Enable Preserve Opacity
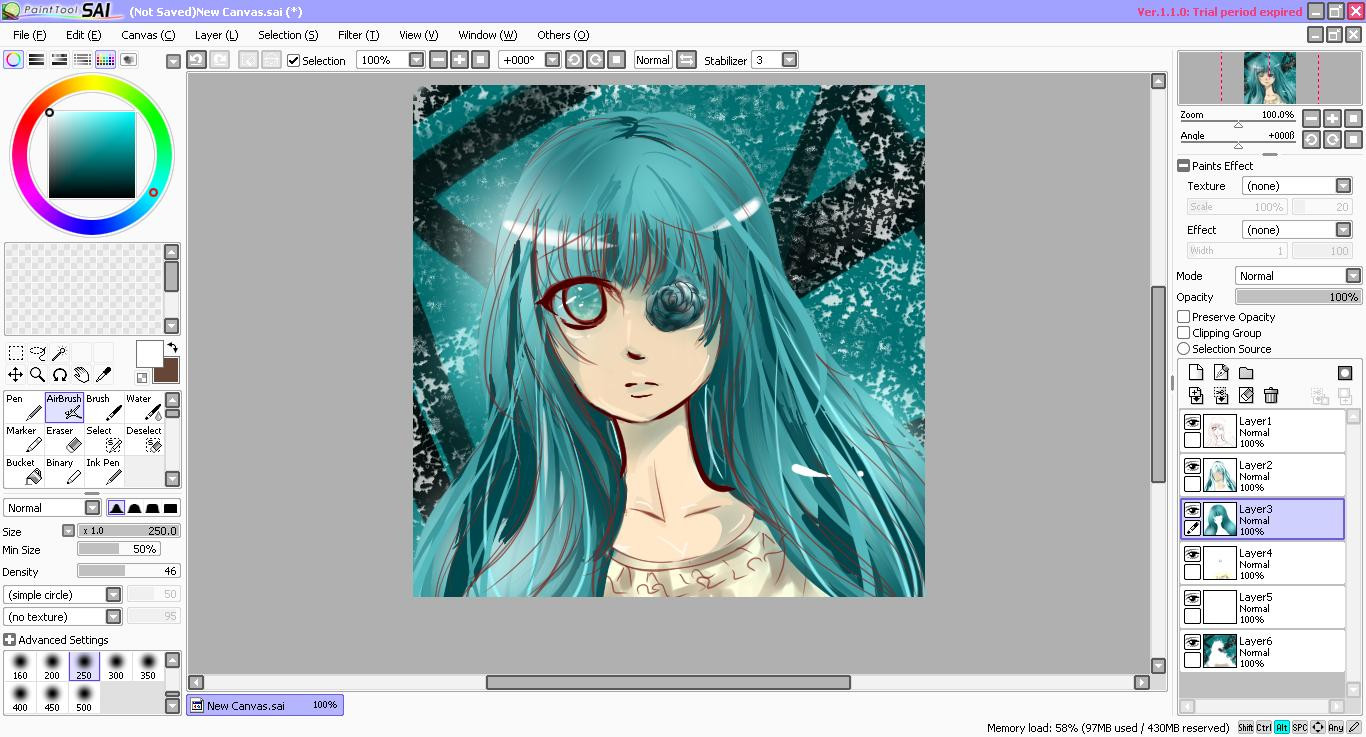The image size is (1366, 737). [1184, 317]
